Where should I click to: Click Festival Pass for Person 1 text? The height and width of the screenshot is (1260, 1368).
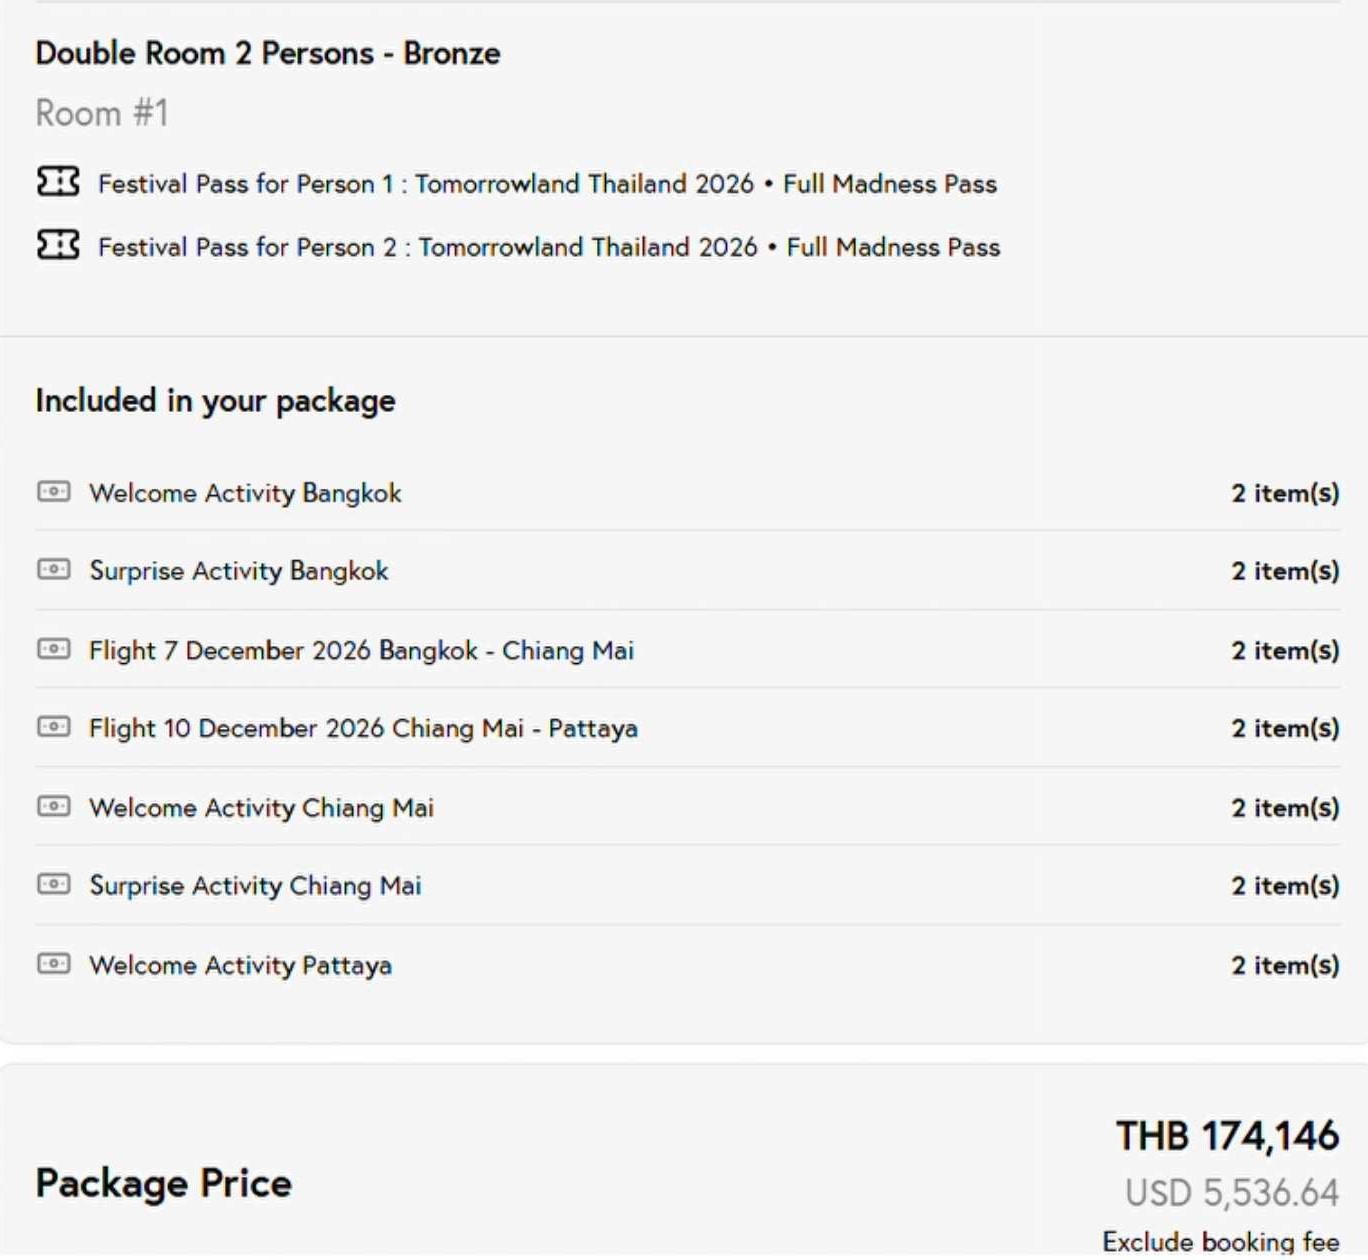click(547, 184)
